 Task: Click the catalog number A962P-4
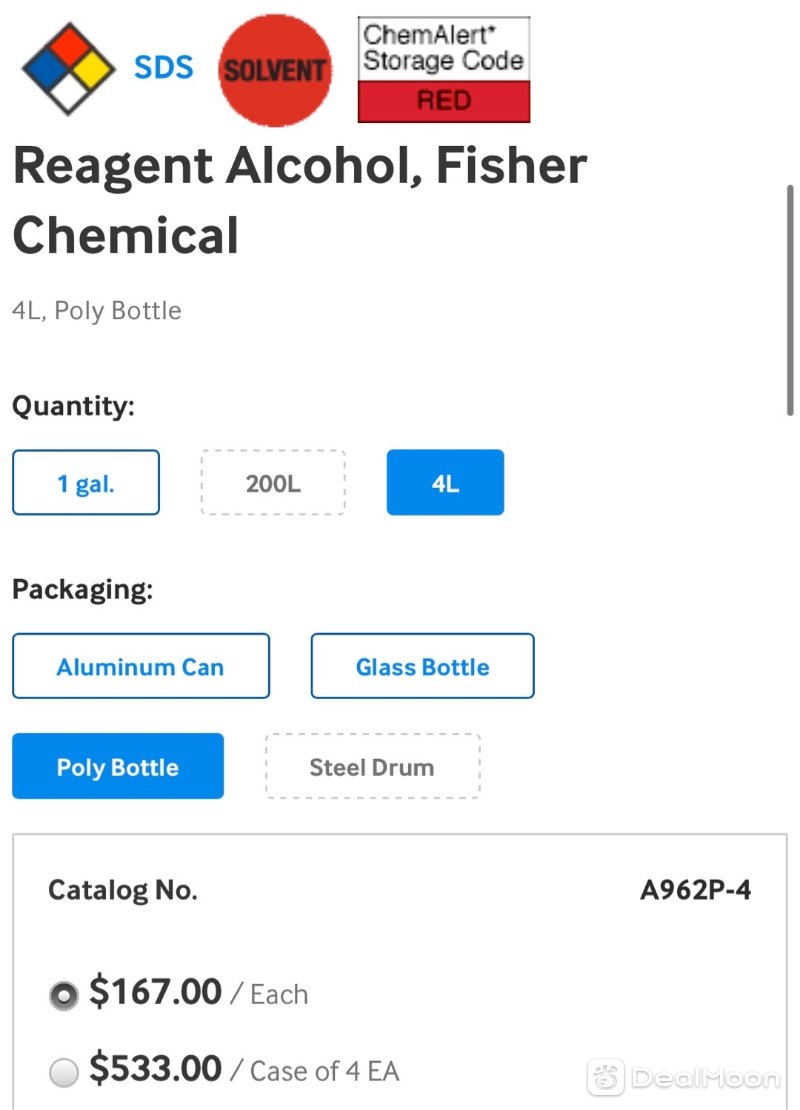pyautogui.click(x=695, y=890)
